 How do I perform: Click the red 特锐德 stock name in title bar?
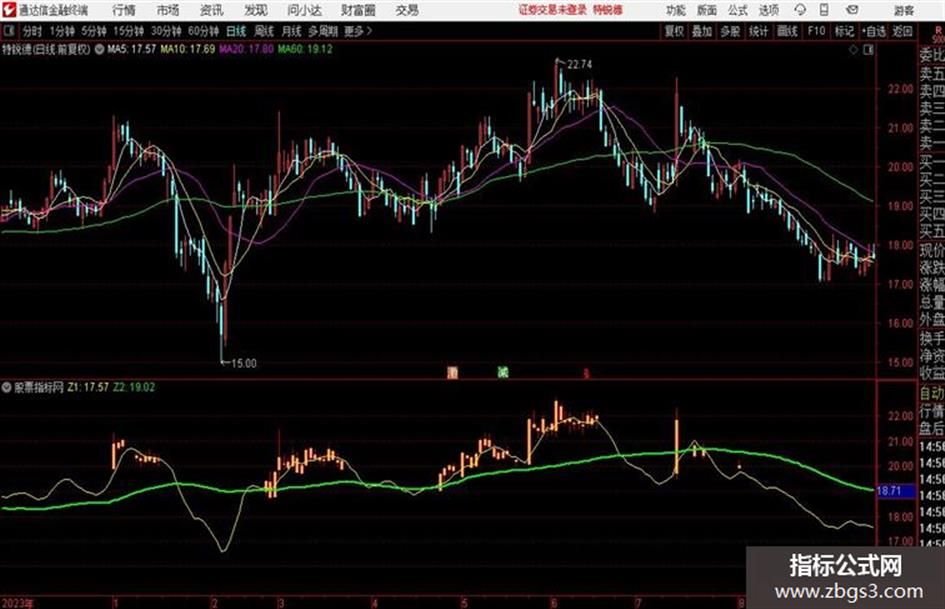point(608,10)
